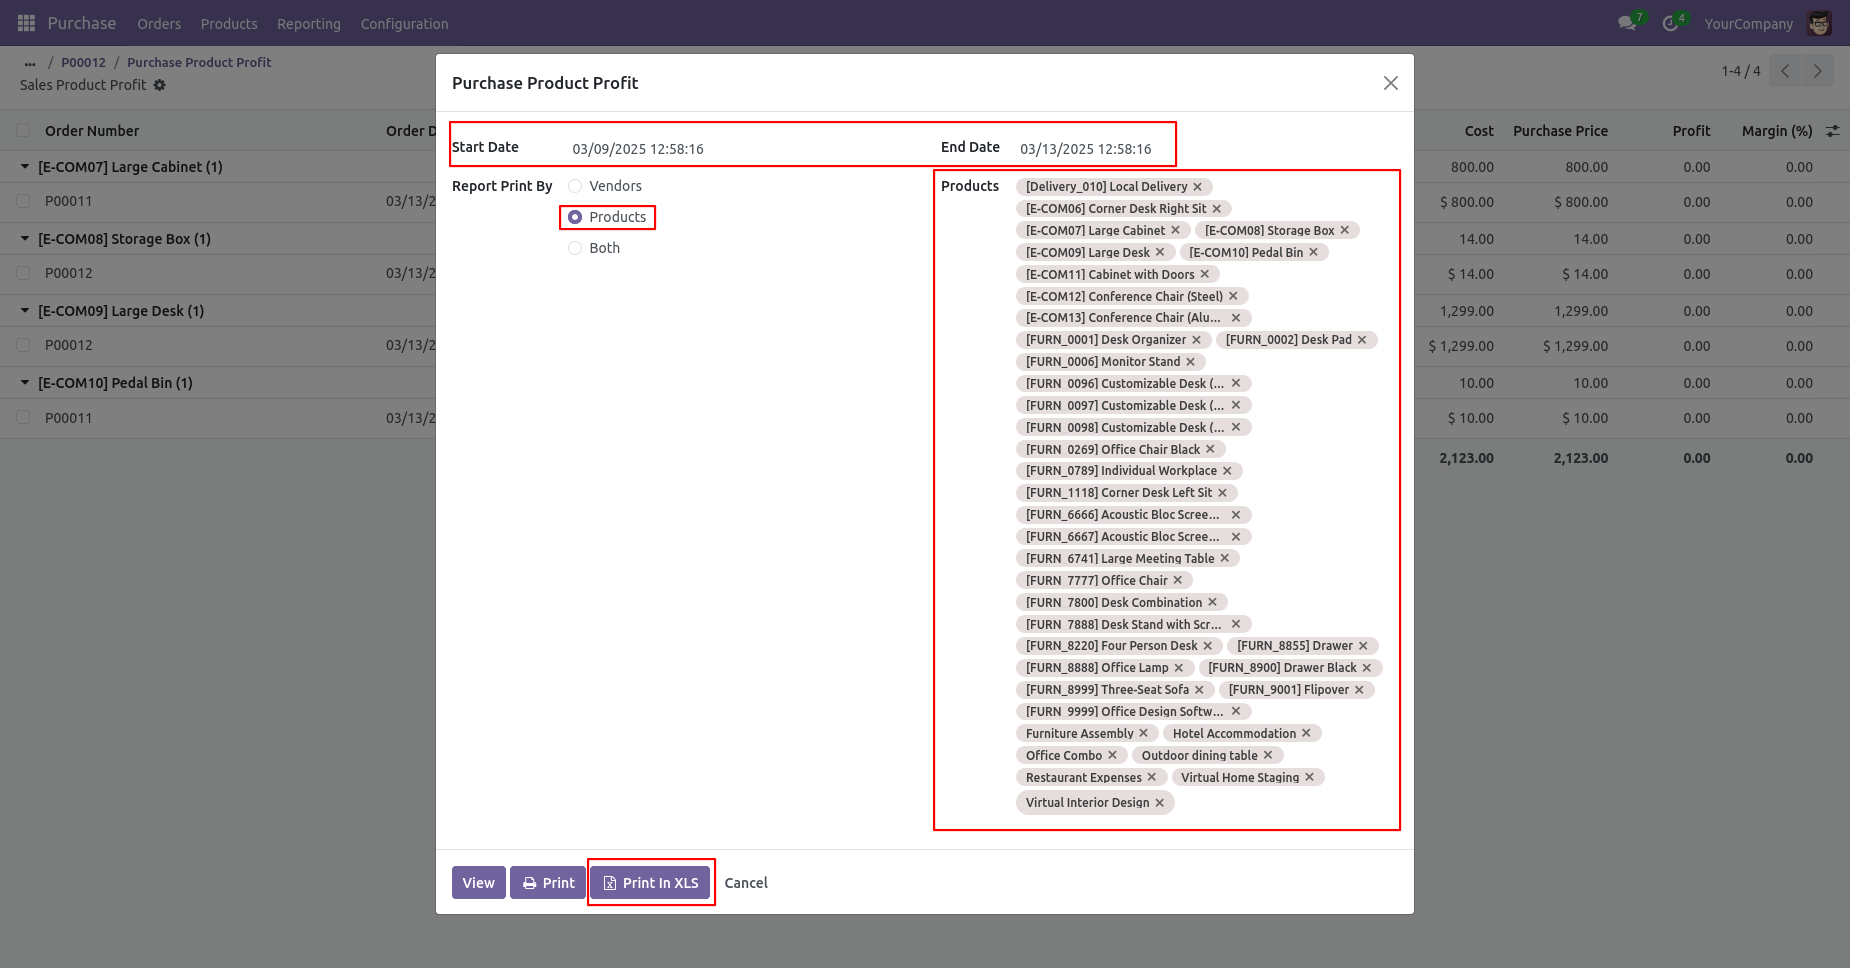This screenshot has width=1850, height=968.
Task: Remove the Three-Seat Sofa tag
Action: tap(1199, 690)
